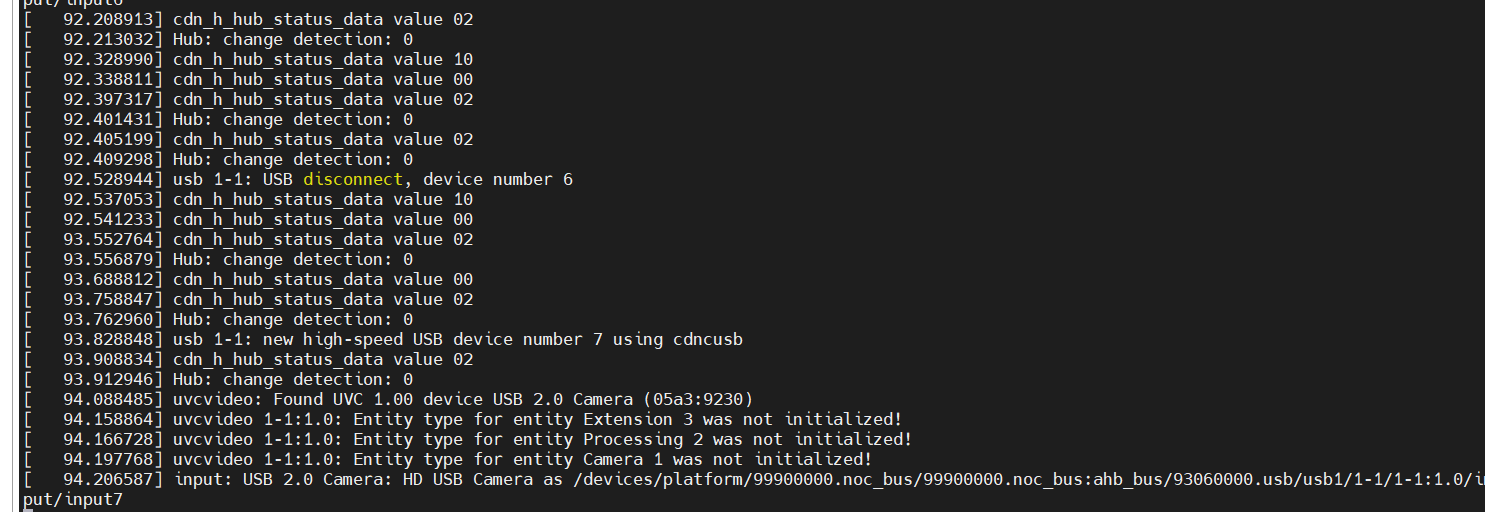Image resolution: width=1485 pixels, height=512 pixels.
Task: Click "device number 6" in the disconnect line
Action: [497, 180]
